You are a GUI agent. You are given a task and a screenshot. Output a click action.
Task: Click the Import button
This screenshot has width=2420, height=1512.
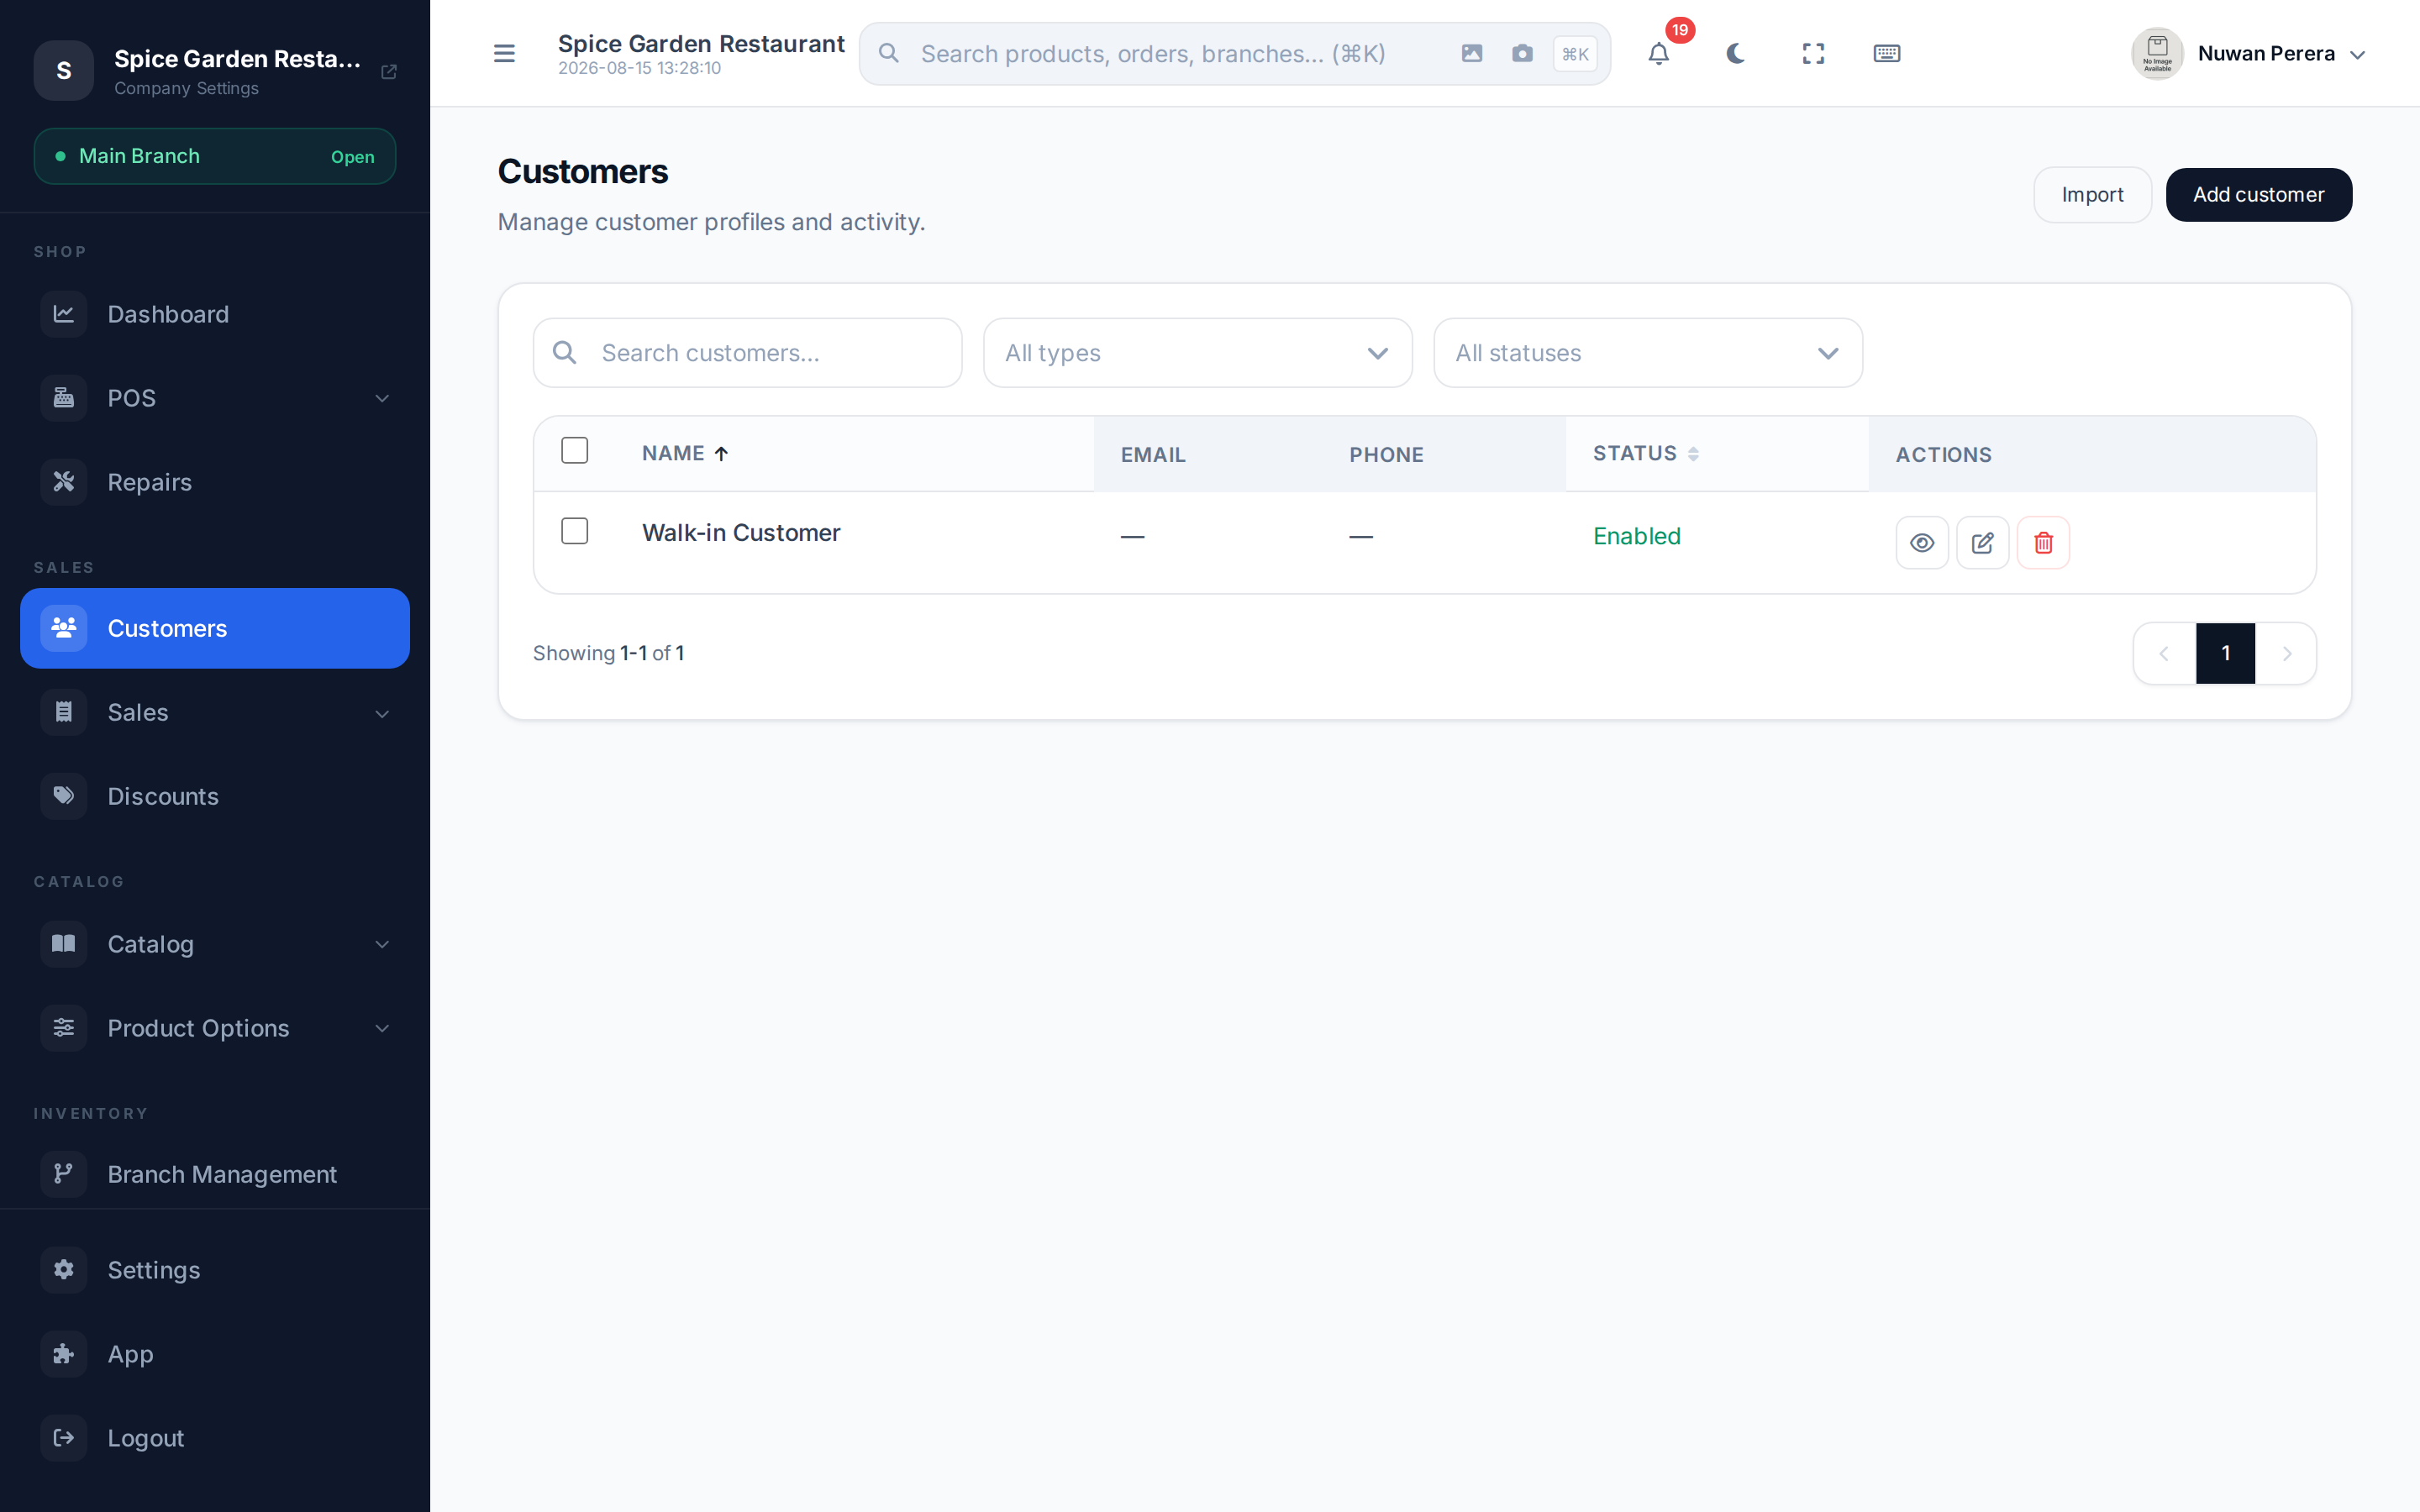(2092, 195)
